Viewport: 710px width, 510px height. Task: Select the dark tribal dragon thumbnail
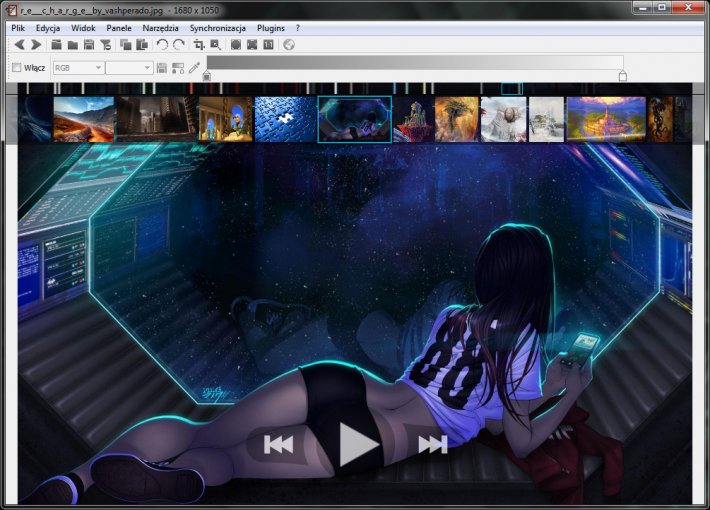pyautogui.click(x=660, y=119)
